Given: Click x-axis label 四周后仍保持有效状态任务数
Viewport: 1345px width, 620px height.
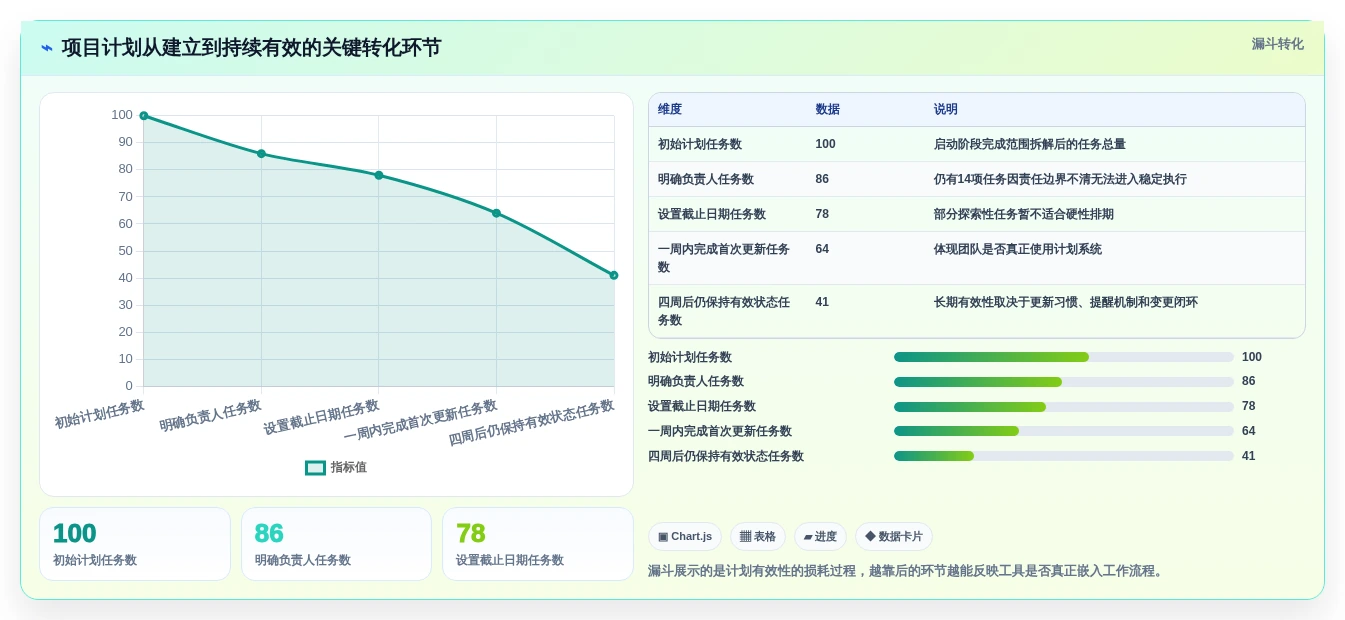Looking at the screenshot, I should [x=531, y=423].
